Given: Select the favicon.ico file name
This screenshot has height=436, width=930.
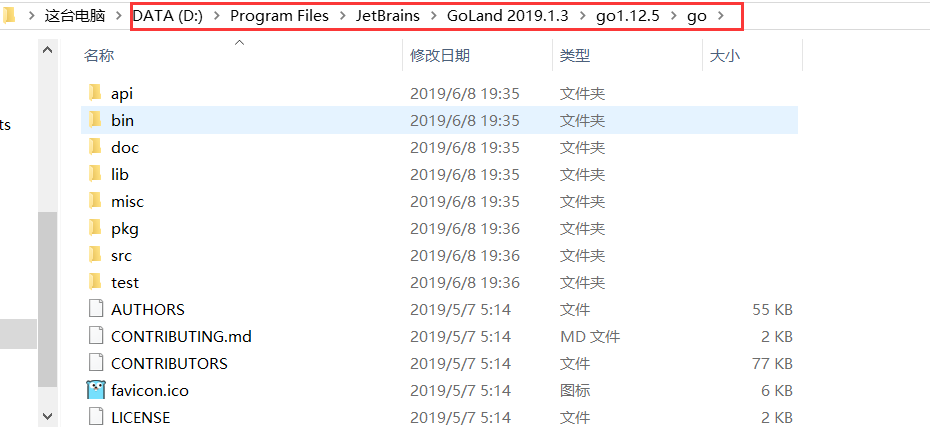Looking at the screenshot, I should click(149, 390).
